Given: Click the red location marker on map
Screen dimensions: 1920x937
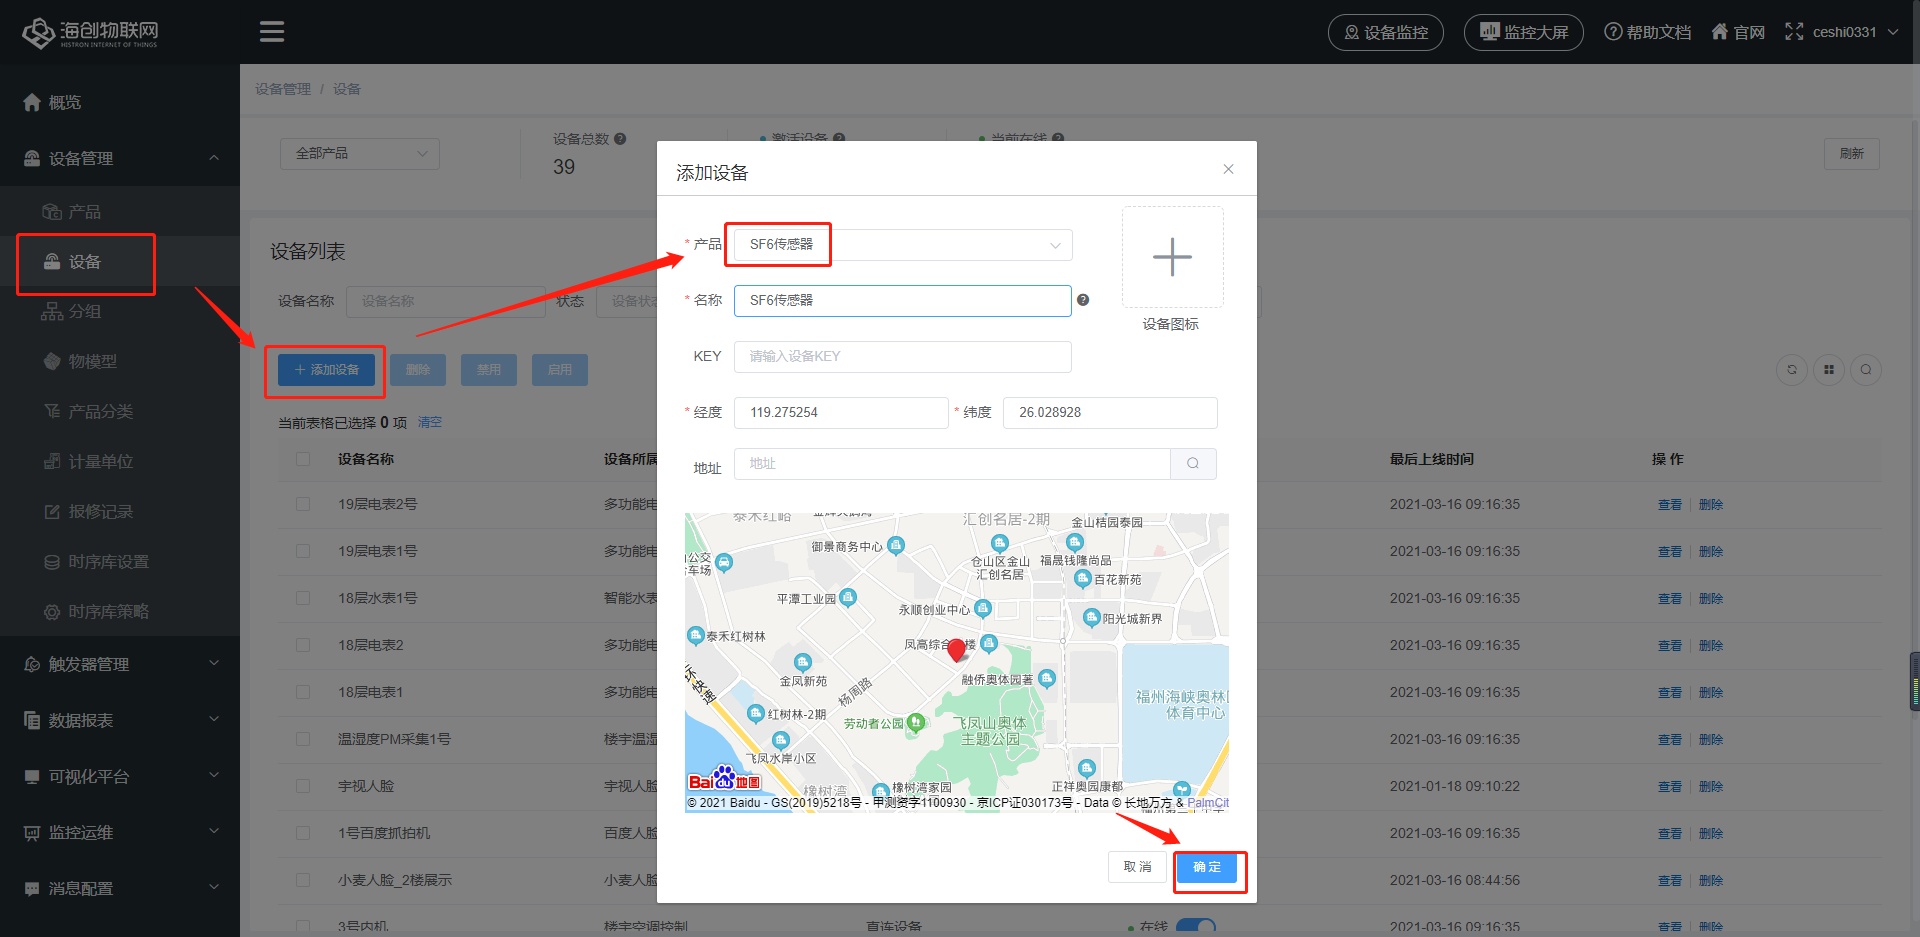Looking at the screenshot, I should pos(956,650).
